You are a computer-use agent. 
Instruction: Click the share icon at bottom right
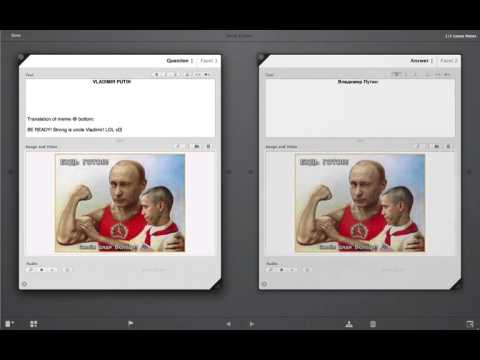click(470, 324)
